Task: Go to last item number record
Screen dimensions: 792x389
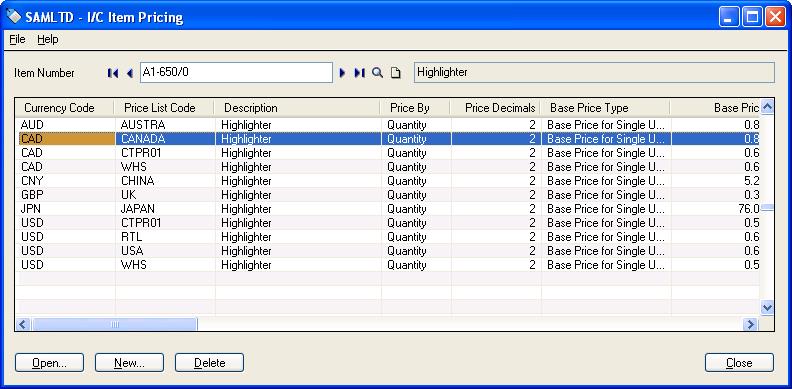Action: pyautogui.click(x=359, y=73)
